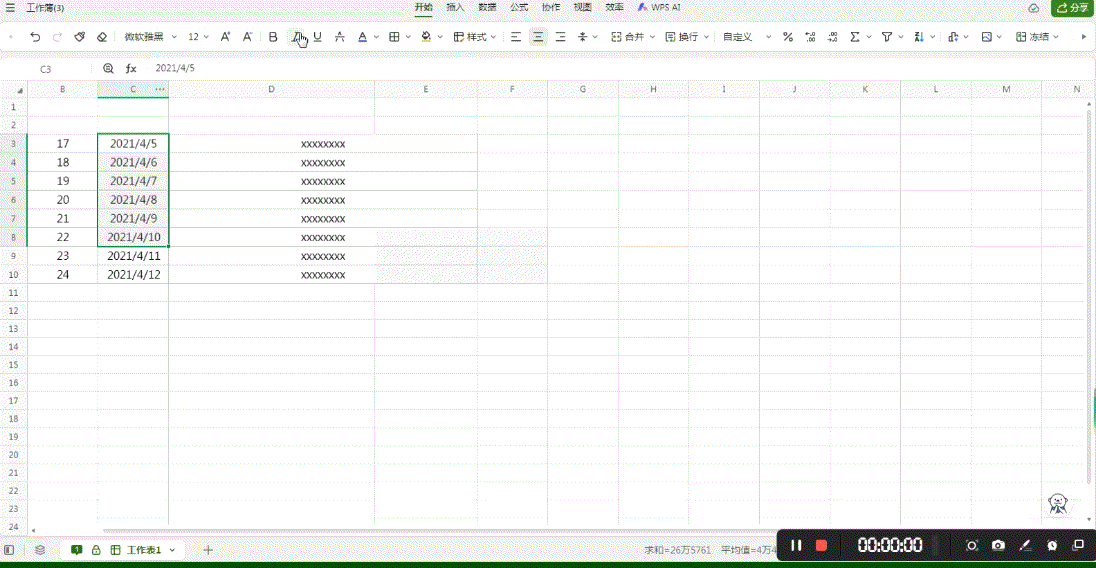
Task: Open WPS AI assistant
Action: pyautogui.click(x=659, y=8)
